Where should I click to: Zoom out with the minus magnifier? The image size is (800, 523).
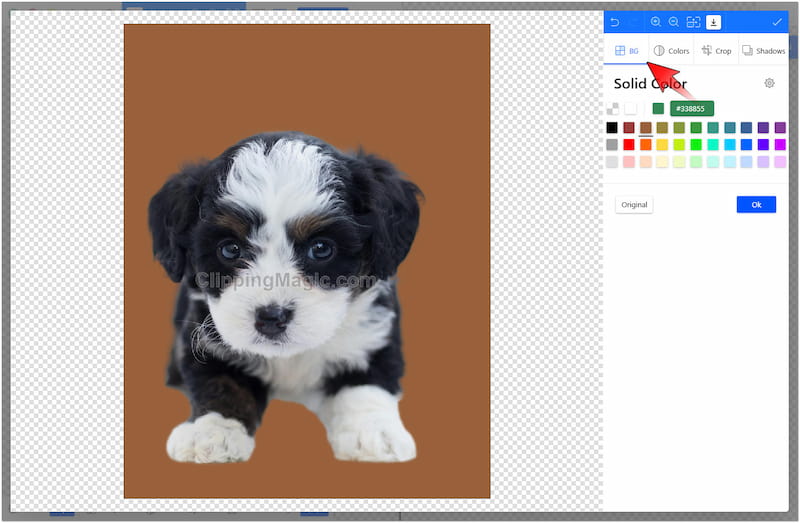[674, 22]
